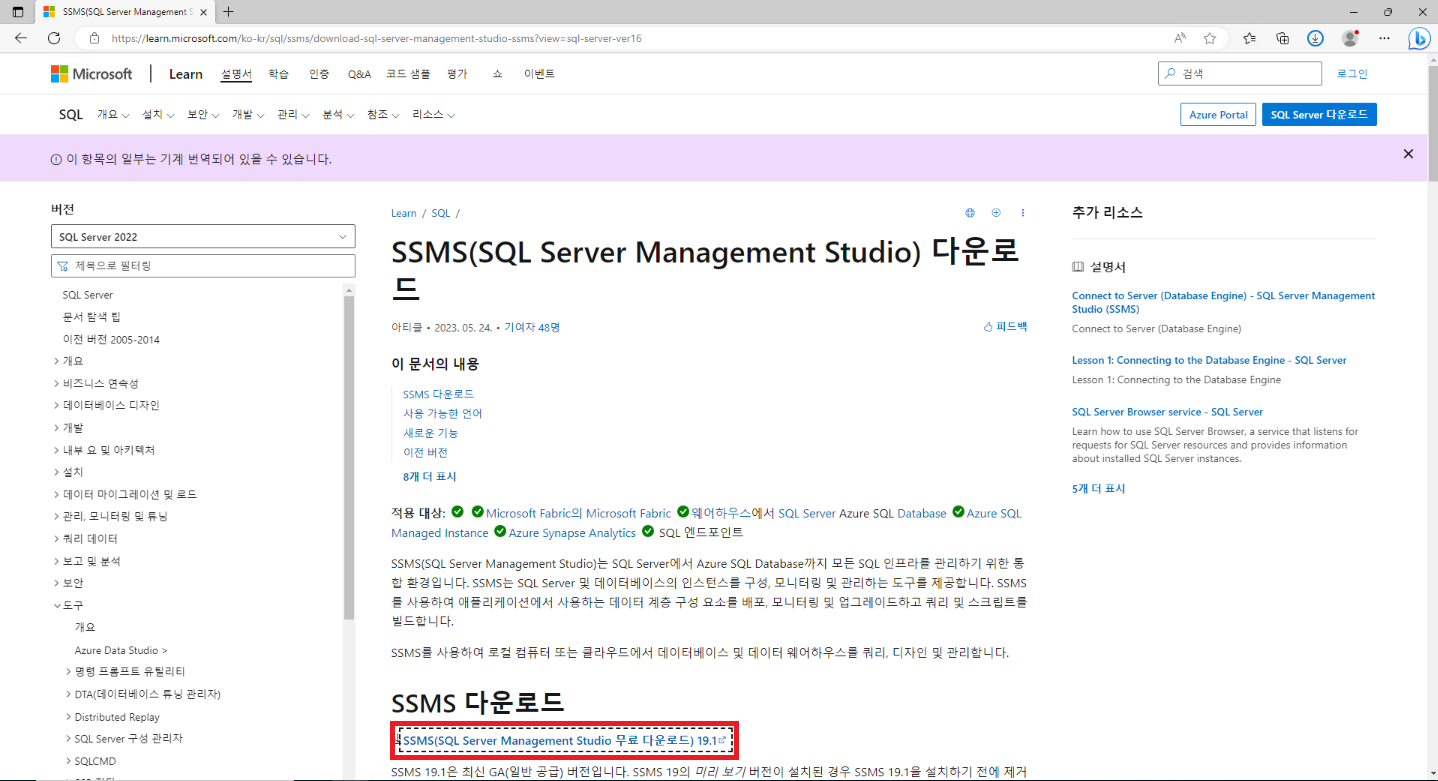Open a new tab with the plus icon

click(x=228, y=12)
